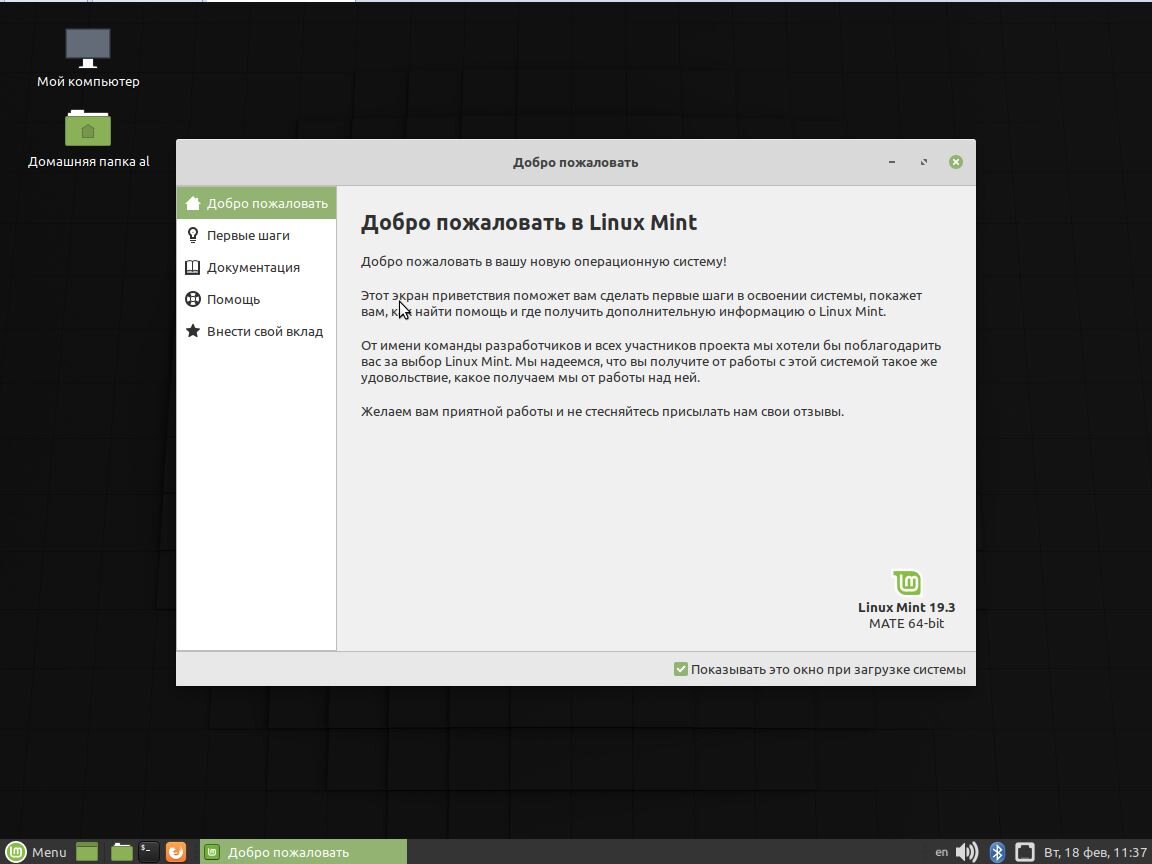The width and height of the screenshot is (1152, 864).
Task: Go to the Помощь section
Action: (x=256, y=299)
